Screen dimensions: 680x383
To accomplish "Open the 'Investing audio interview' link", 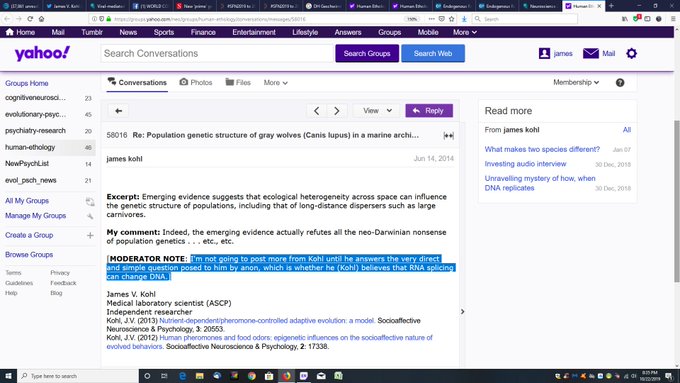I will click(x=525, y=164).
